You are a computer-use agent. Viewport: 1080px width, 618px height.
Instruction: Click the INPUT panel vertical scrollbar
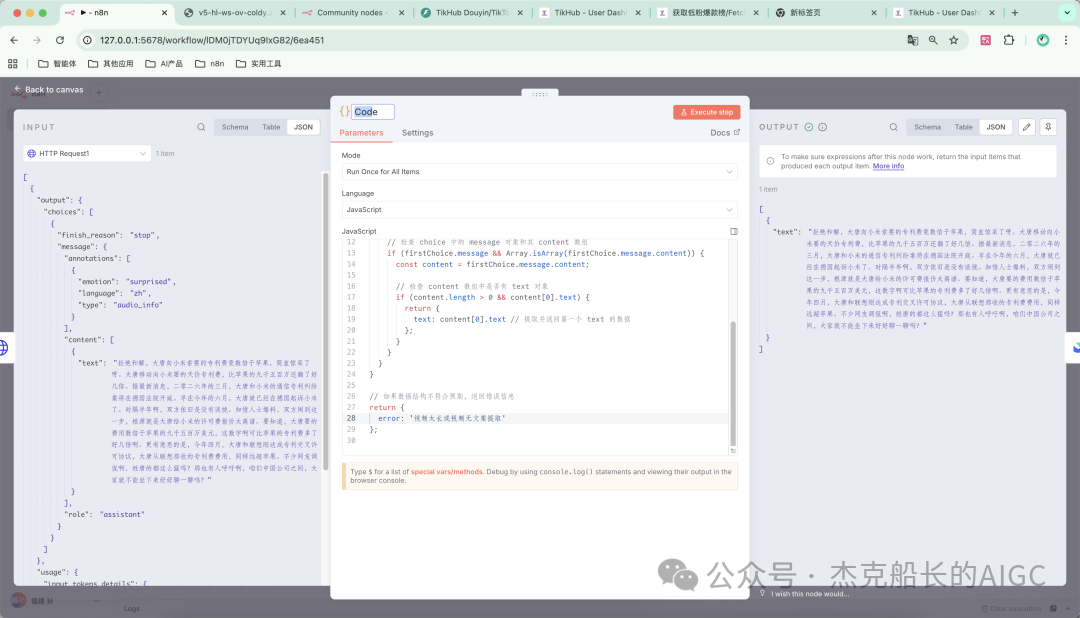[x=325, y=321]
